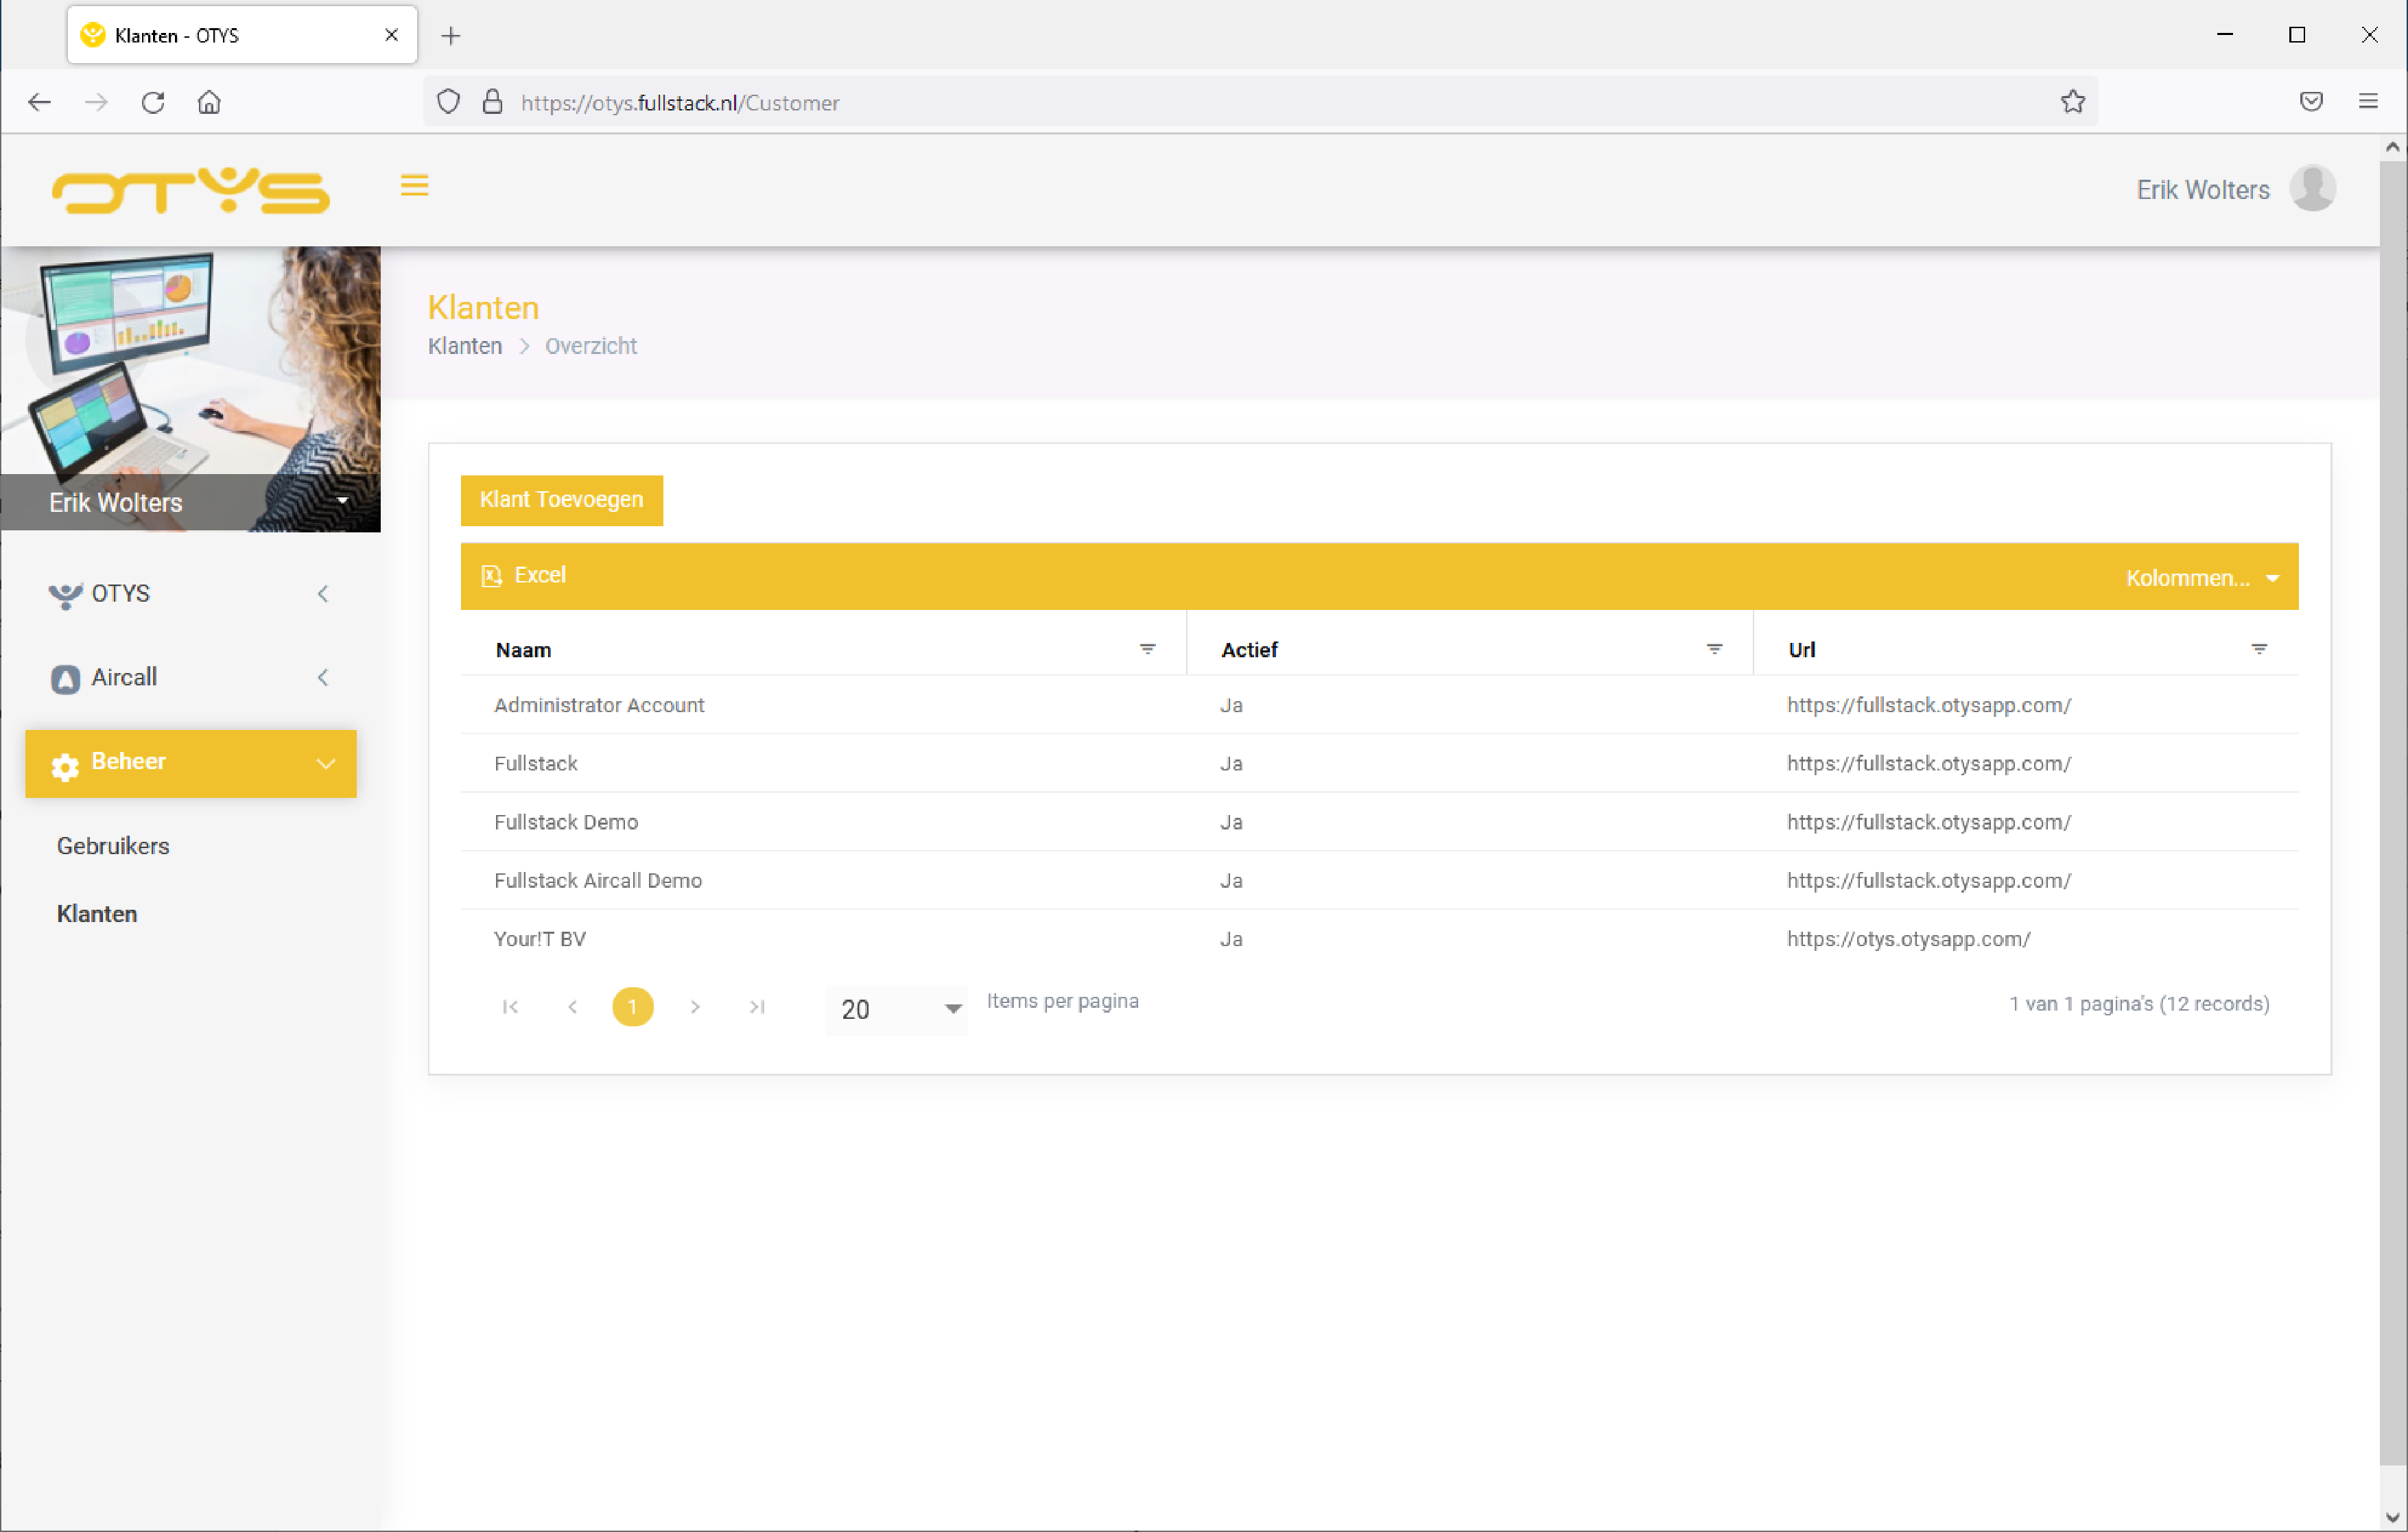Click Ja in the Fullstack Demo row

(x=1231, y=822)
